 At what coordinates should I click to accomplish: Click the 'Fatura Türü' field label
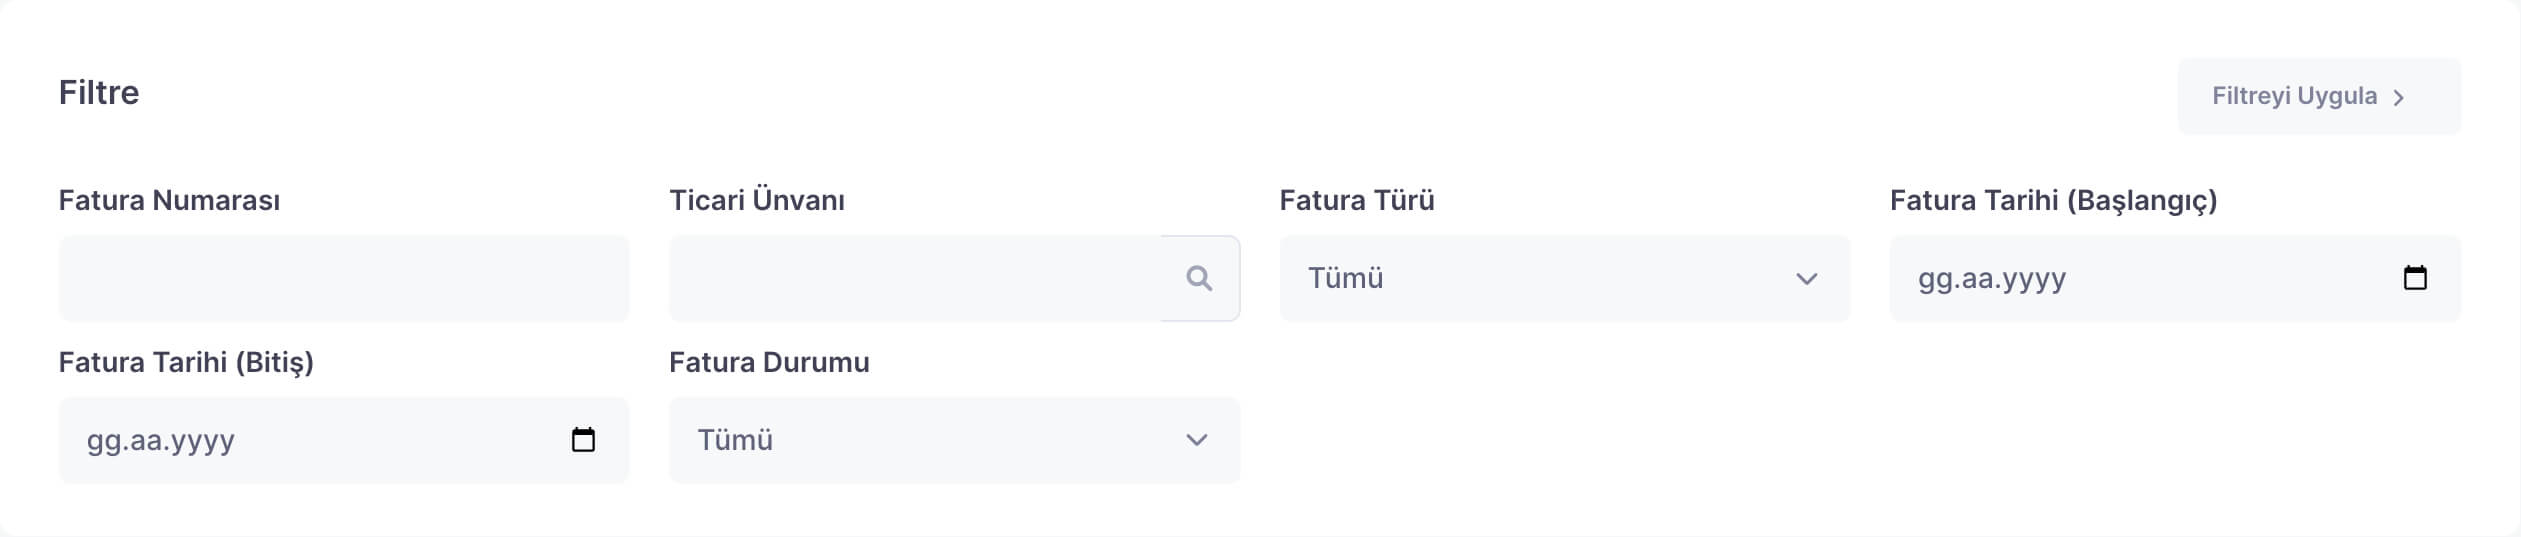(1356, 200)
